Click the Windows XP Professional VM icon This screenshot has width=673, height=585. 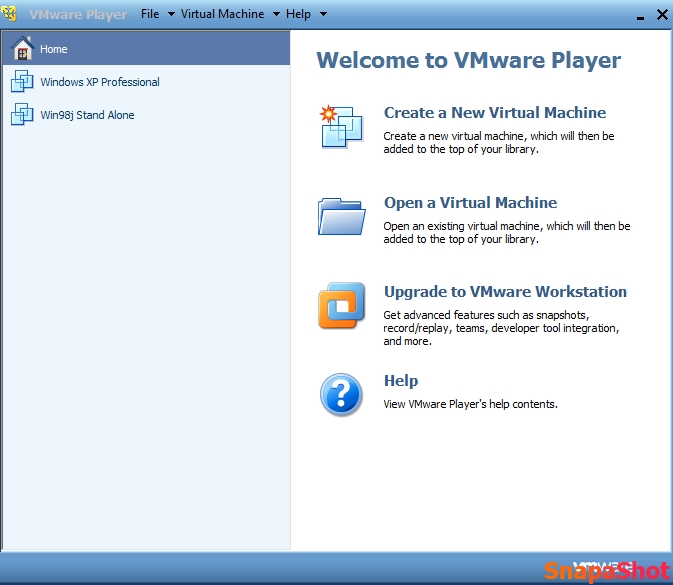[22, 82]
